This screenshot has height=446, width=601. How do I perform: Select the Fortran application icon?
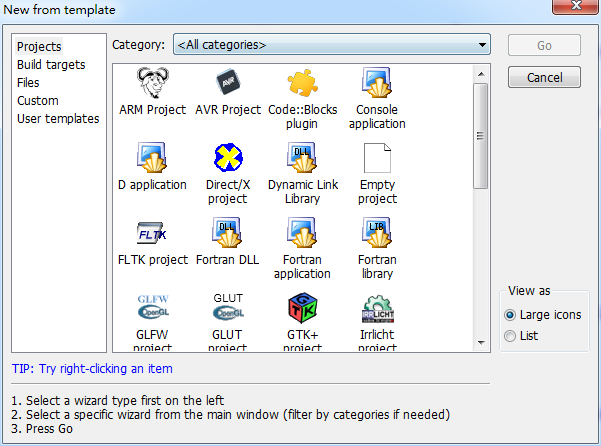click(302, 233)
